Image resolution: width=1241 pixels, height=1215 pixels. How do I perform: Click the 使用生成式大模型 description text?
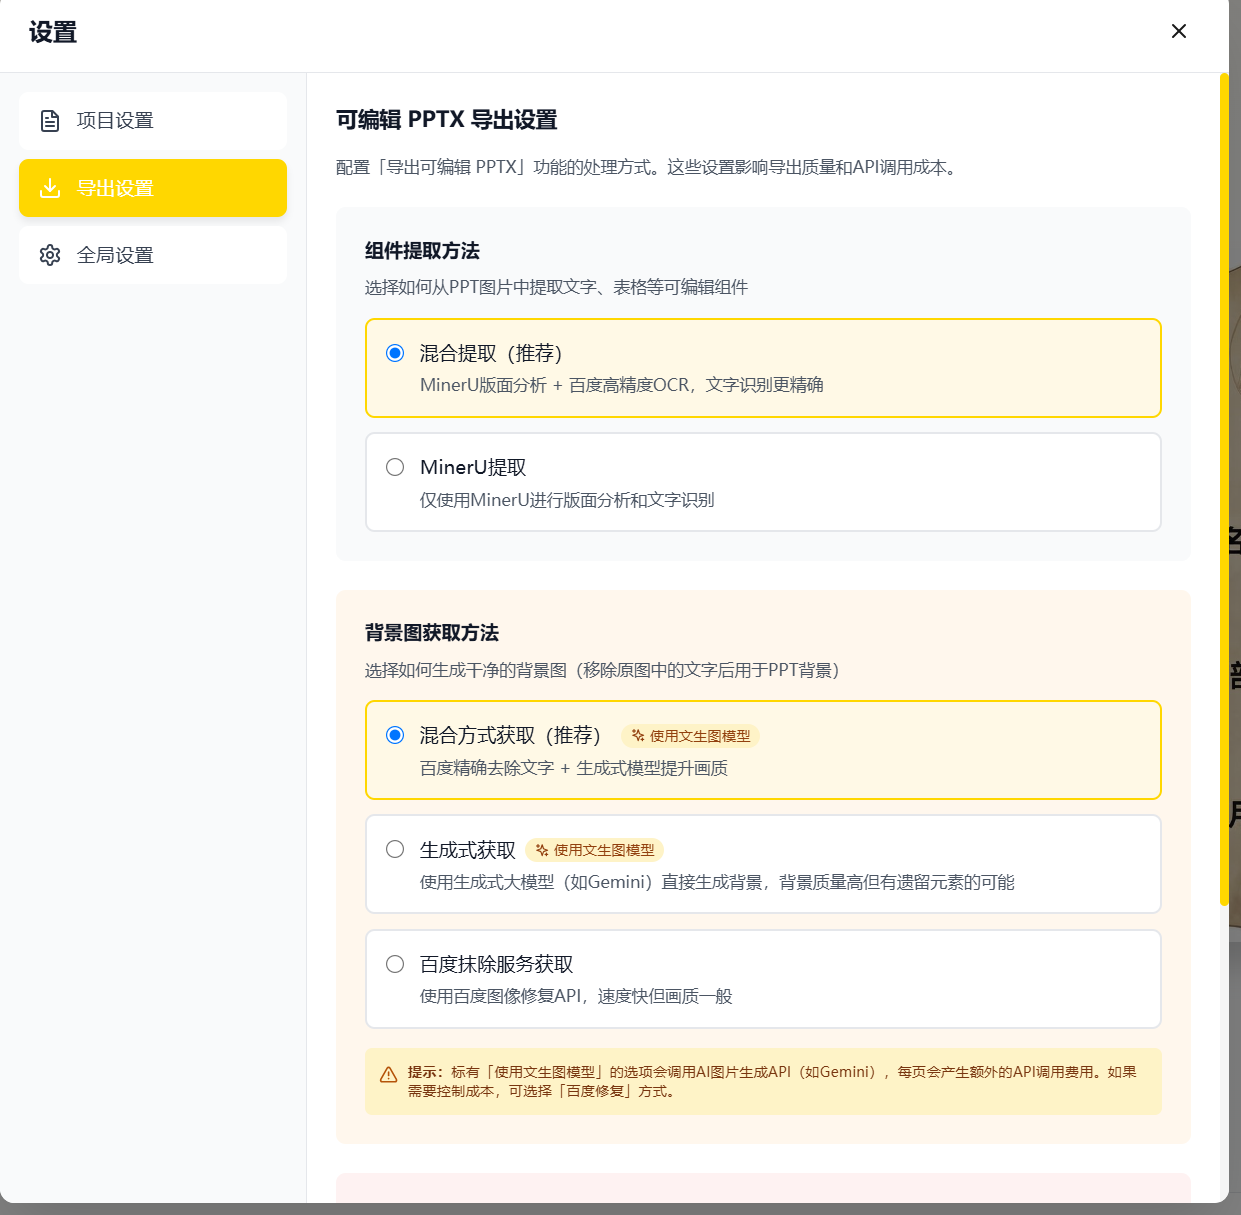click(x=717, y=882)
